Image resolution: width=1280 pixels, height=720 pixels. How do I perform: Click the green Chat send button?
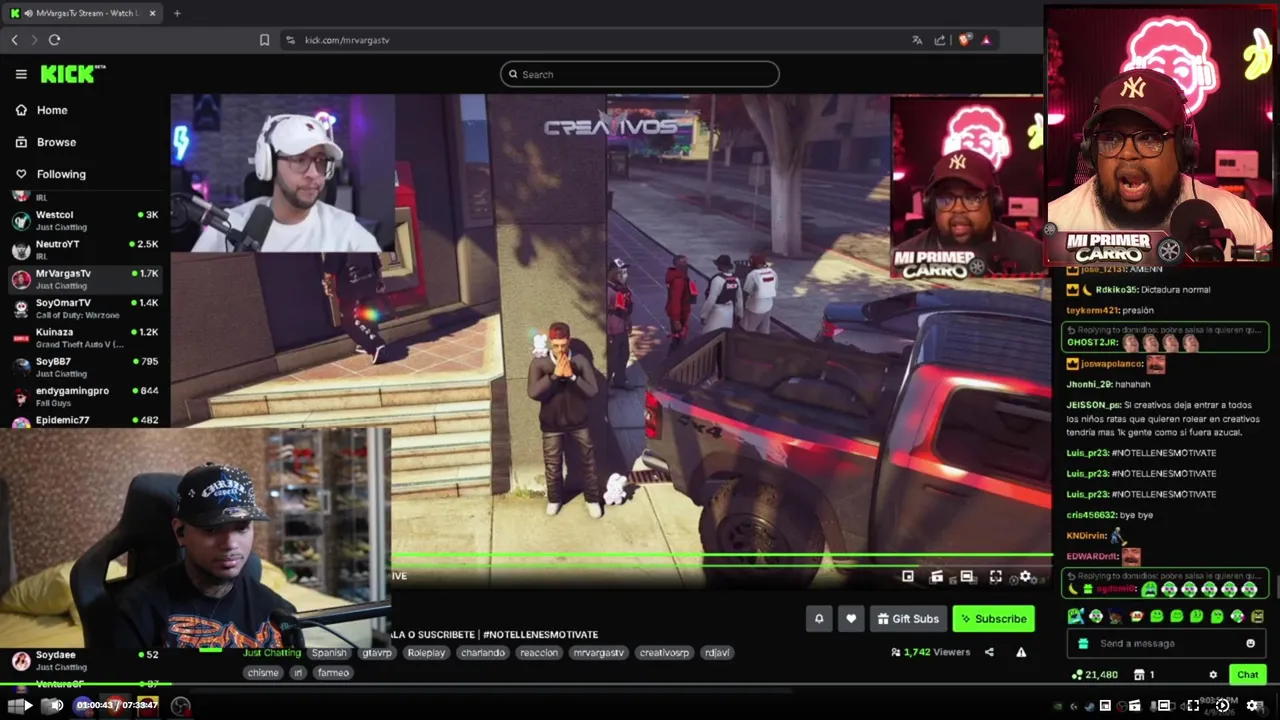[1247, 675]
